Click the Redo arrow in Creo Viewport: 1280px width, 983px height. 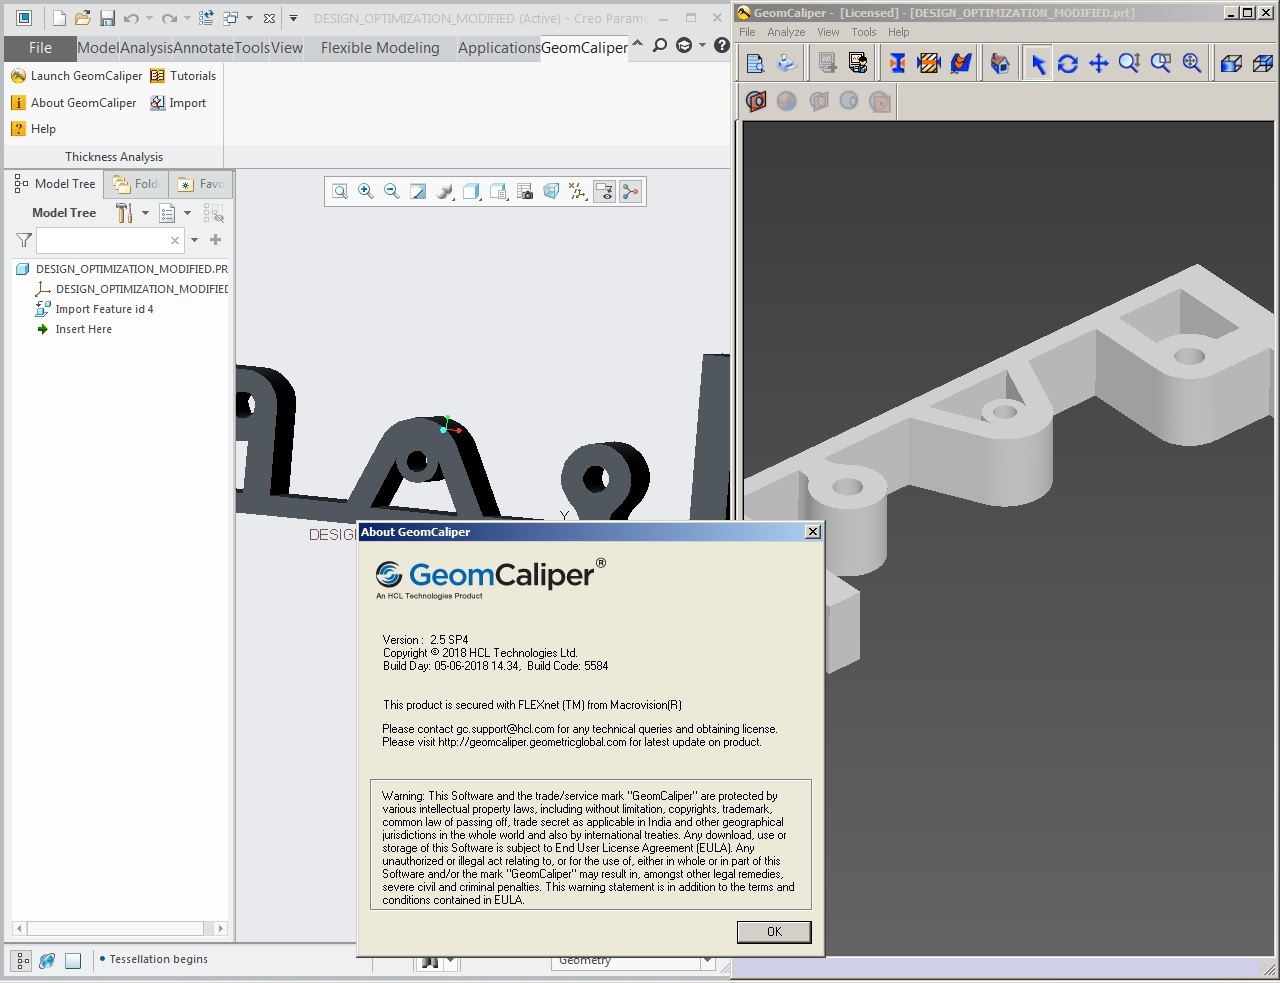pos(169,18)
